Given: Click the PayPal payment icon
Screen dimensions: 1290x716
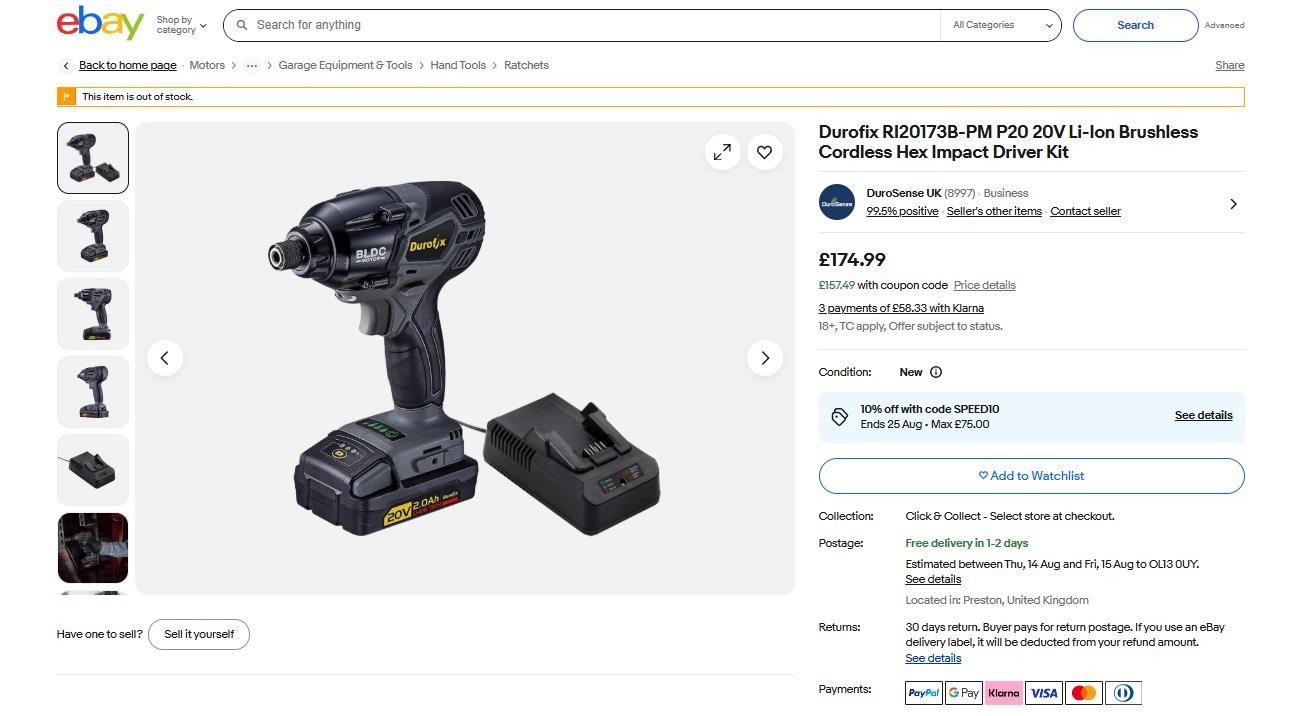Looking at the screenshot, I should (924, 693).
